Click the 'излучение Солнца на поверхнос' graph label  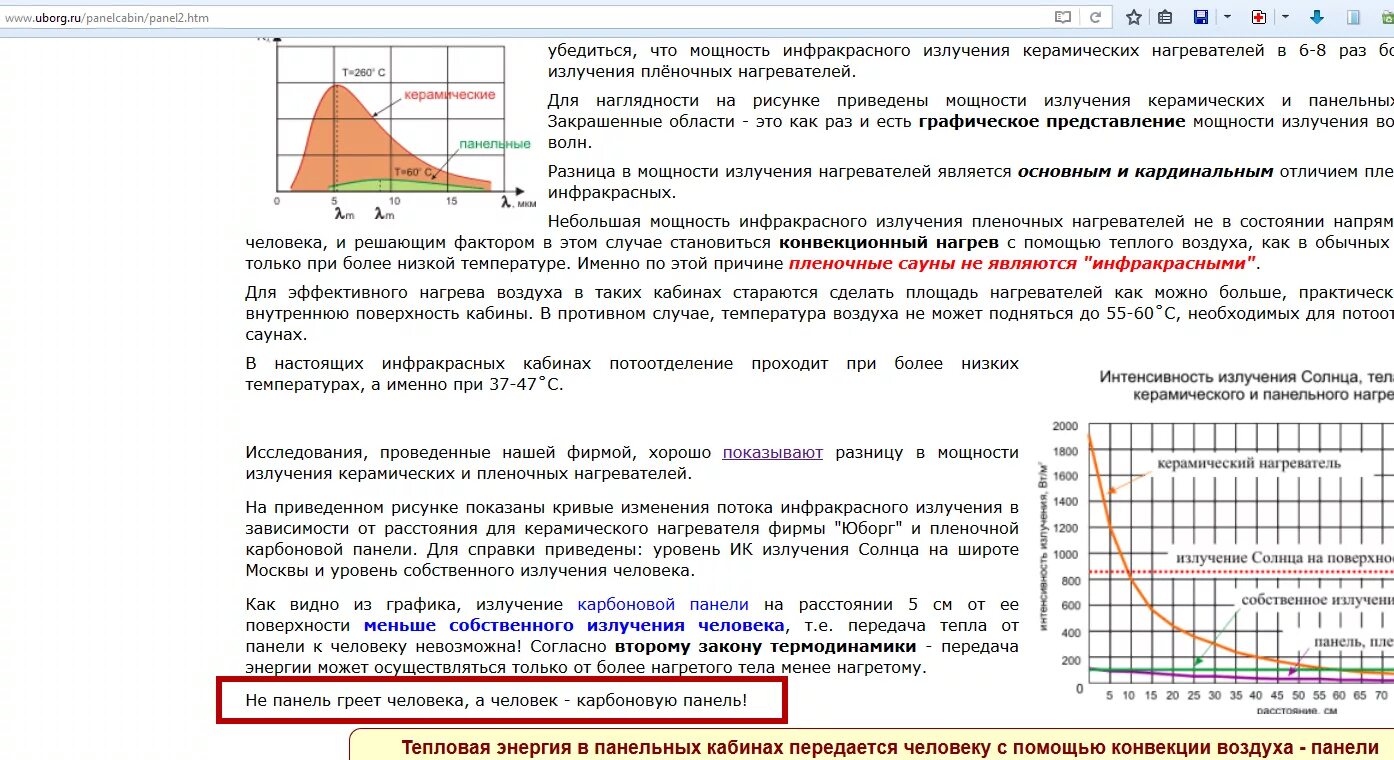tap(1284, 557)
